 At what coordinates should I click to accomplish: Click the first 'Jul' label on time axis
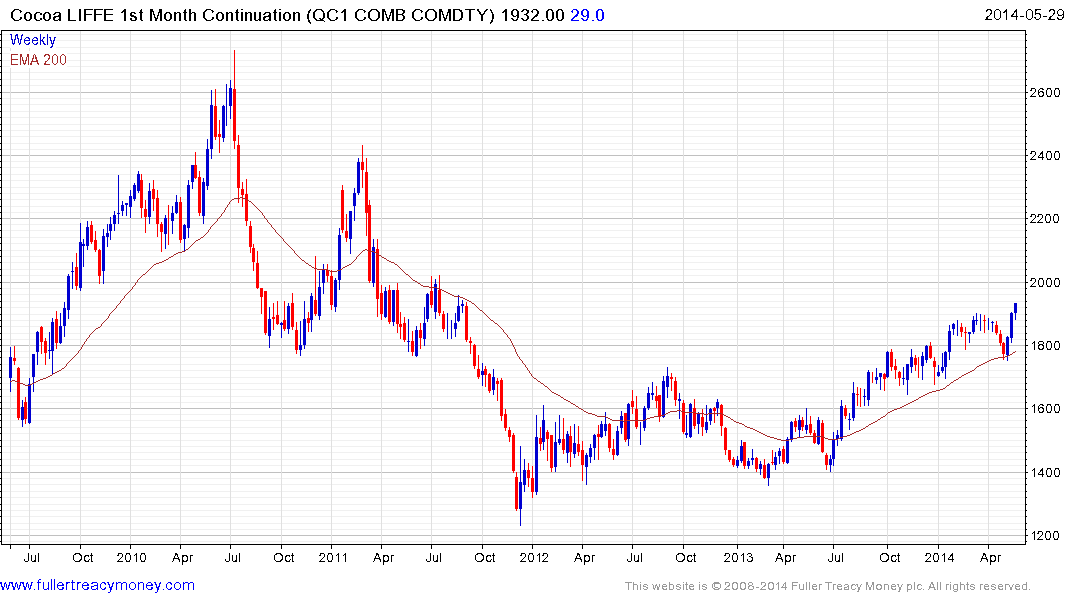point(32,557)
